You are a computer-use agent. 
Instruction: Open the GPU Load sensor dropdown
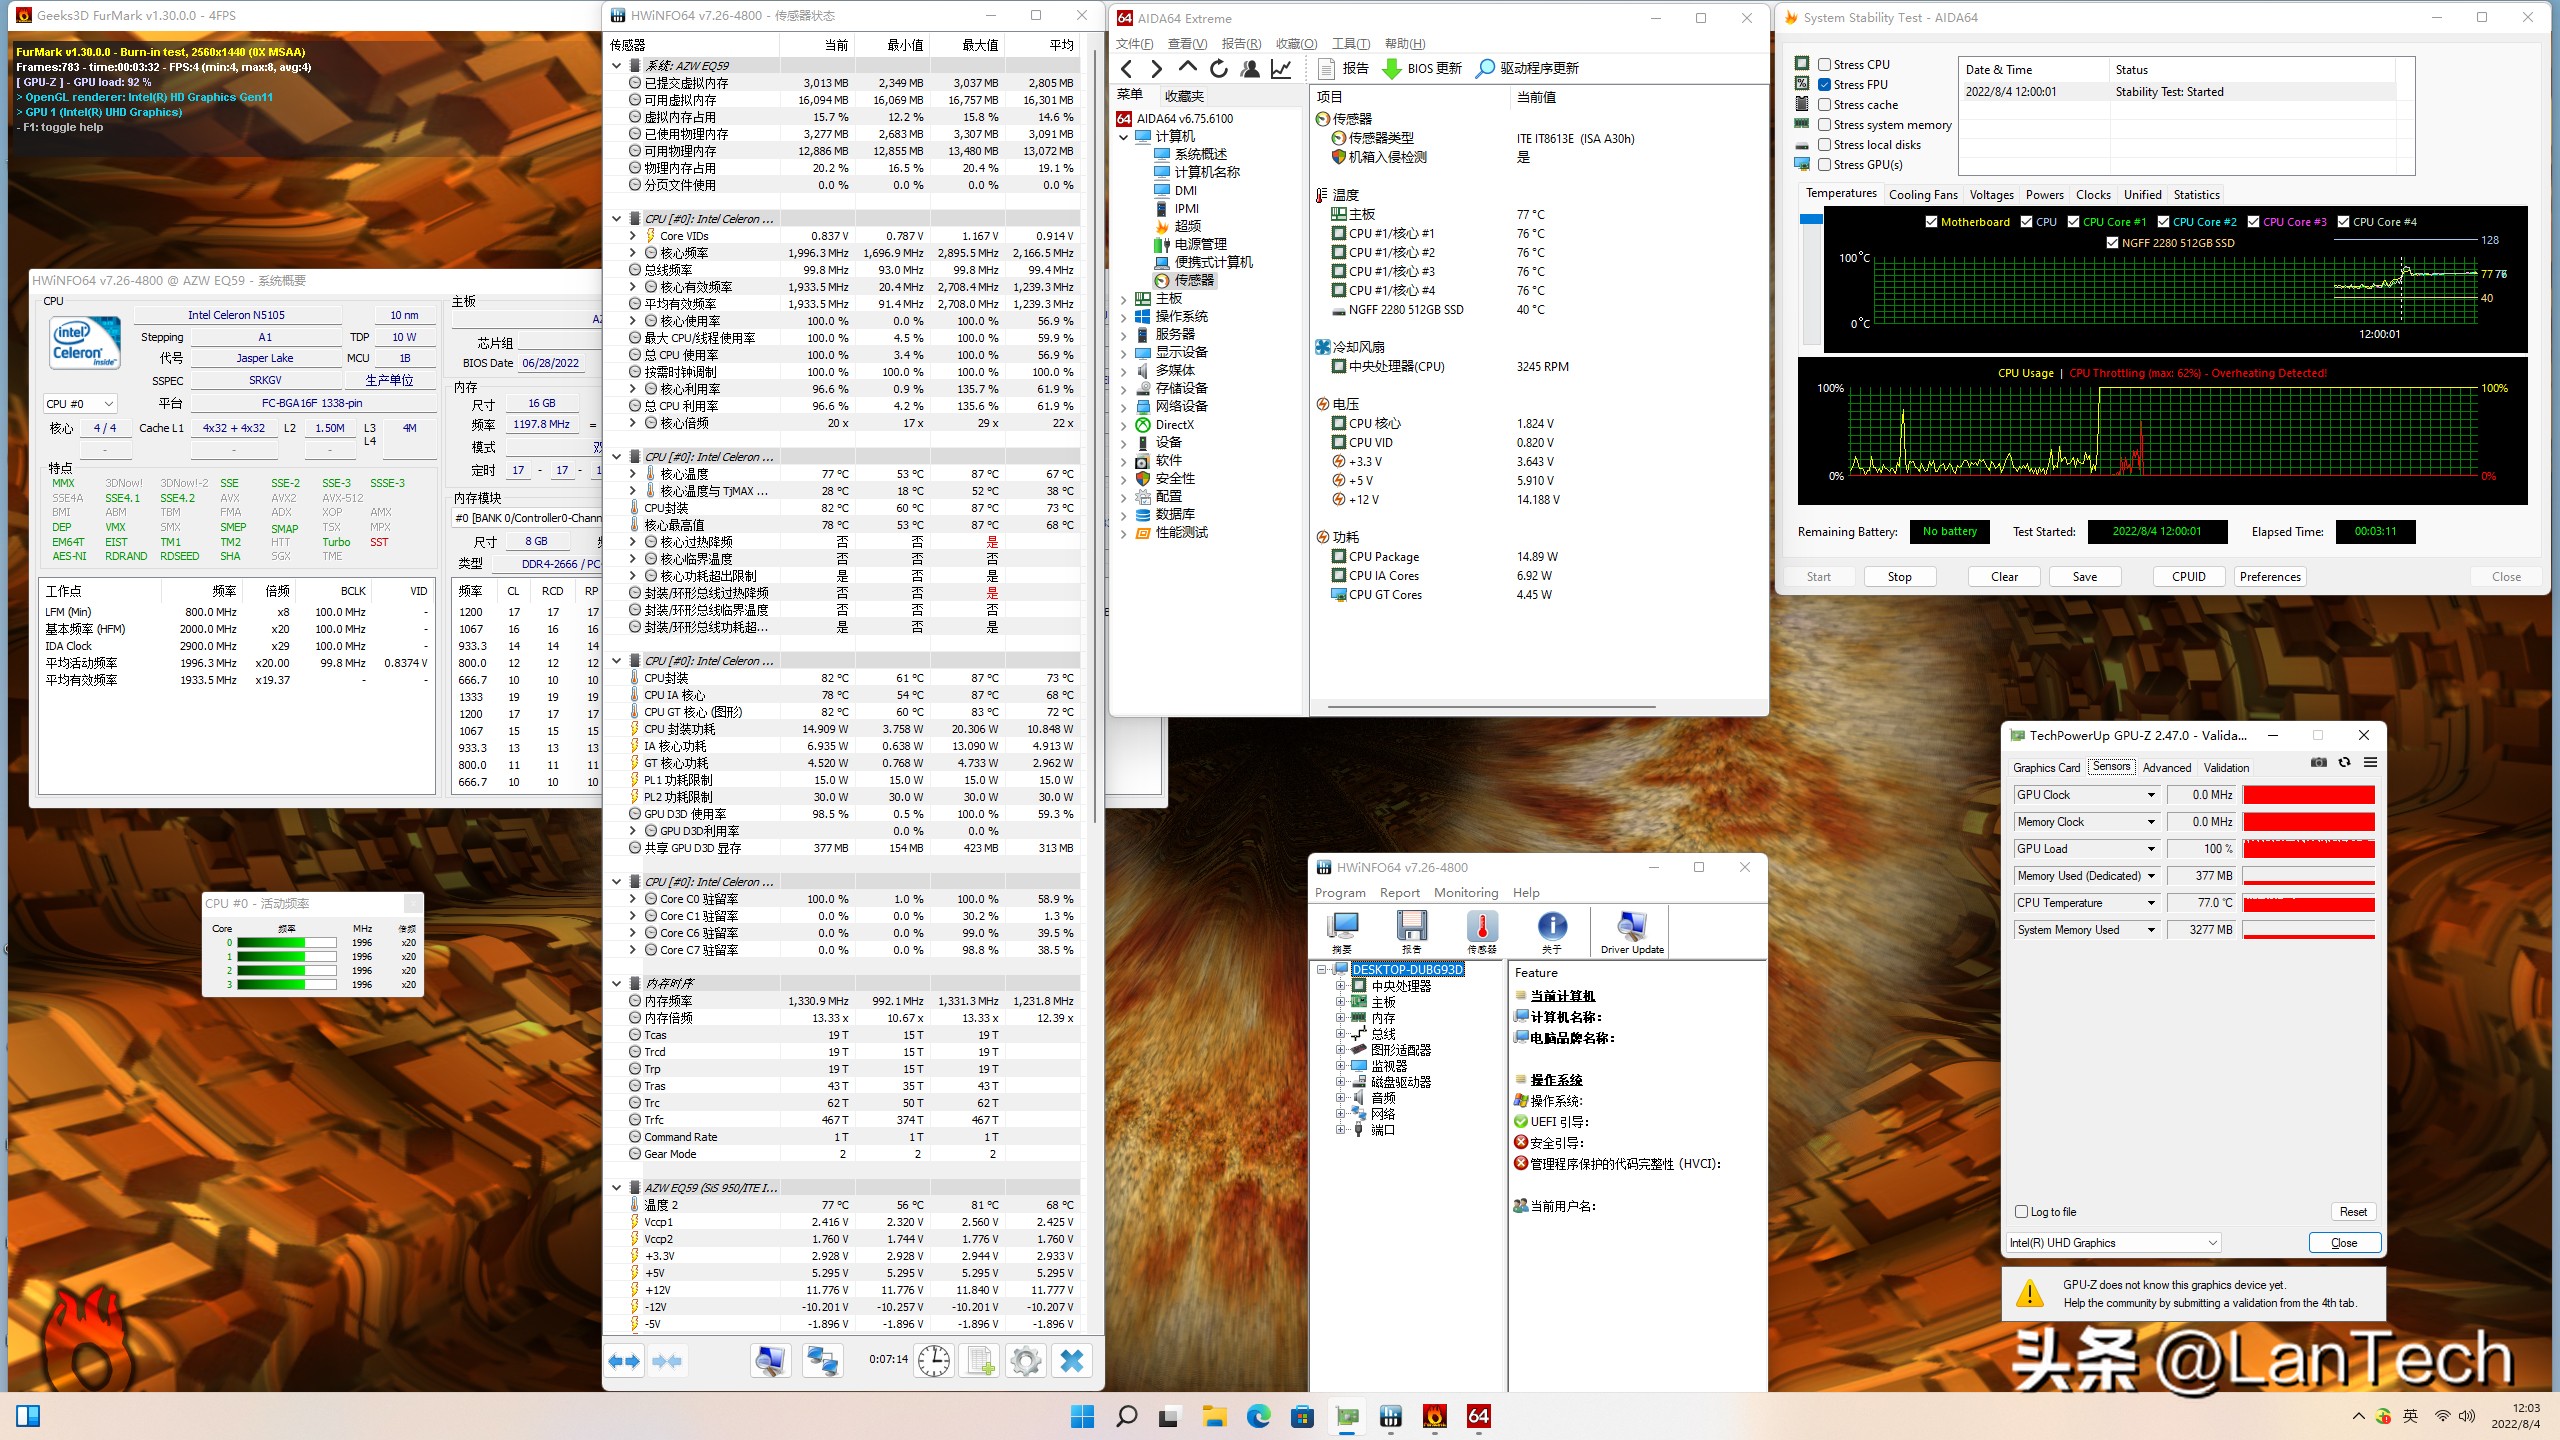(2151, 849)
